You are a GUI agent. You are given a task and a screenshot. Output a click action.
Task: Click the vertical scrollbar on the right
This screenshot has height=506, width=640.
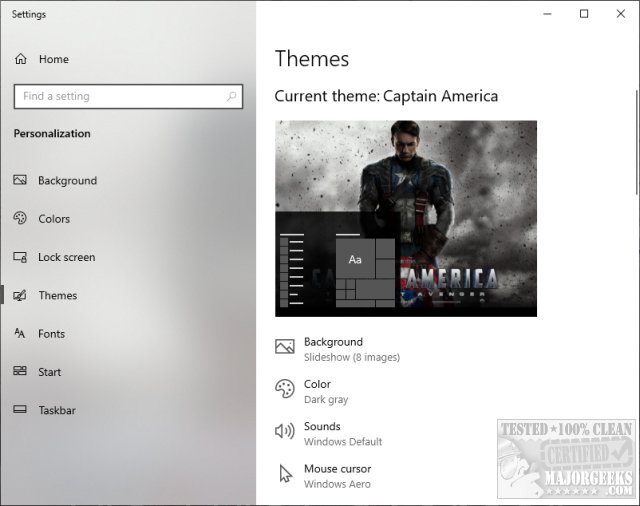pyautogui.click(x=637, y=143)
